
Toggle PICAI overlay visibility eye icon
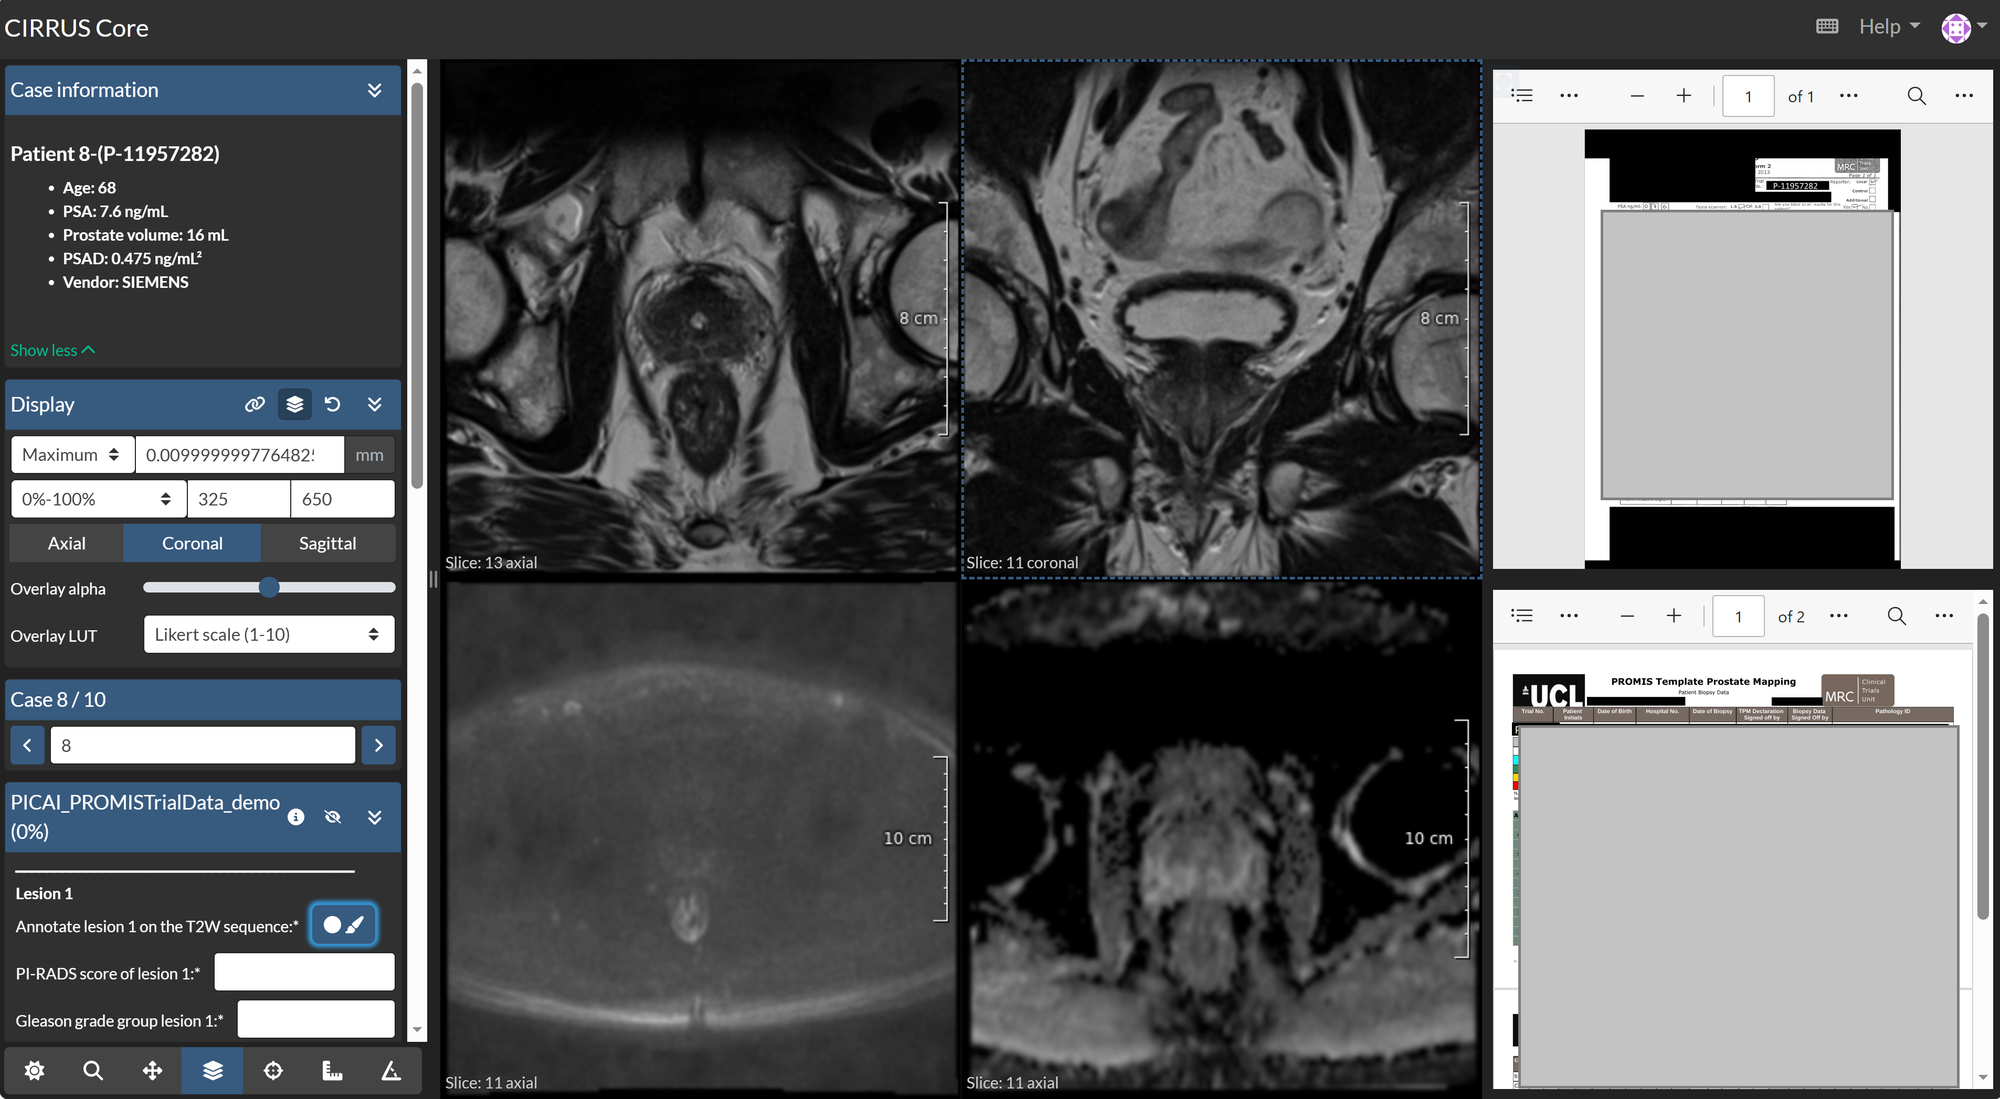(x=333, y=817)
